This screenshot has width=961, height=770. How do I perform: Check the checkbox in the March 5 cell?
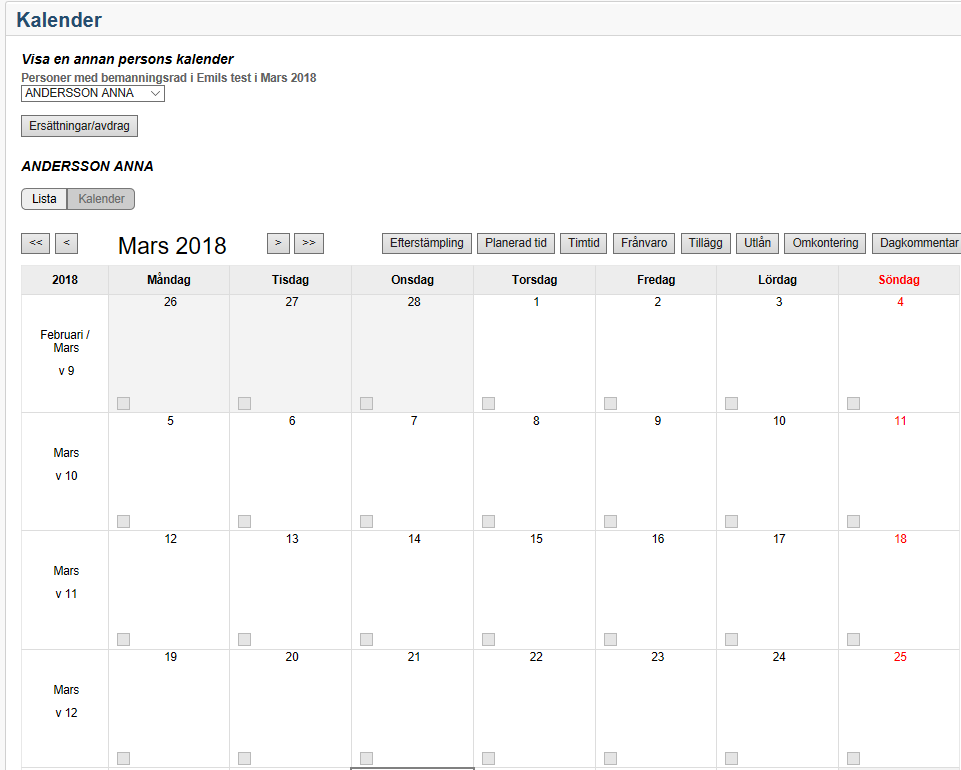pyautogui.click(x=123, y=521)
